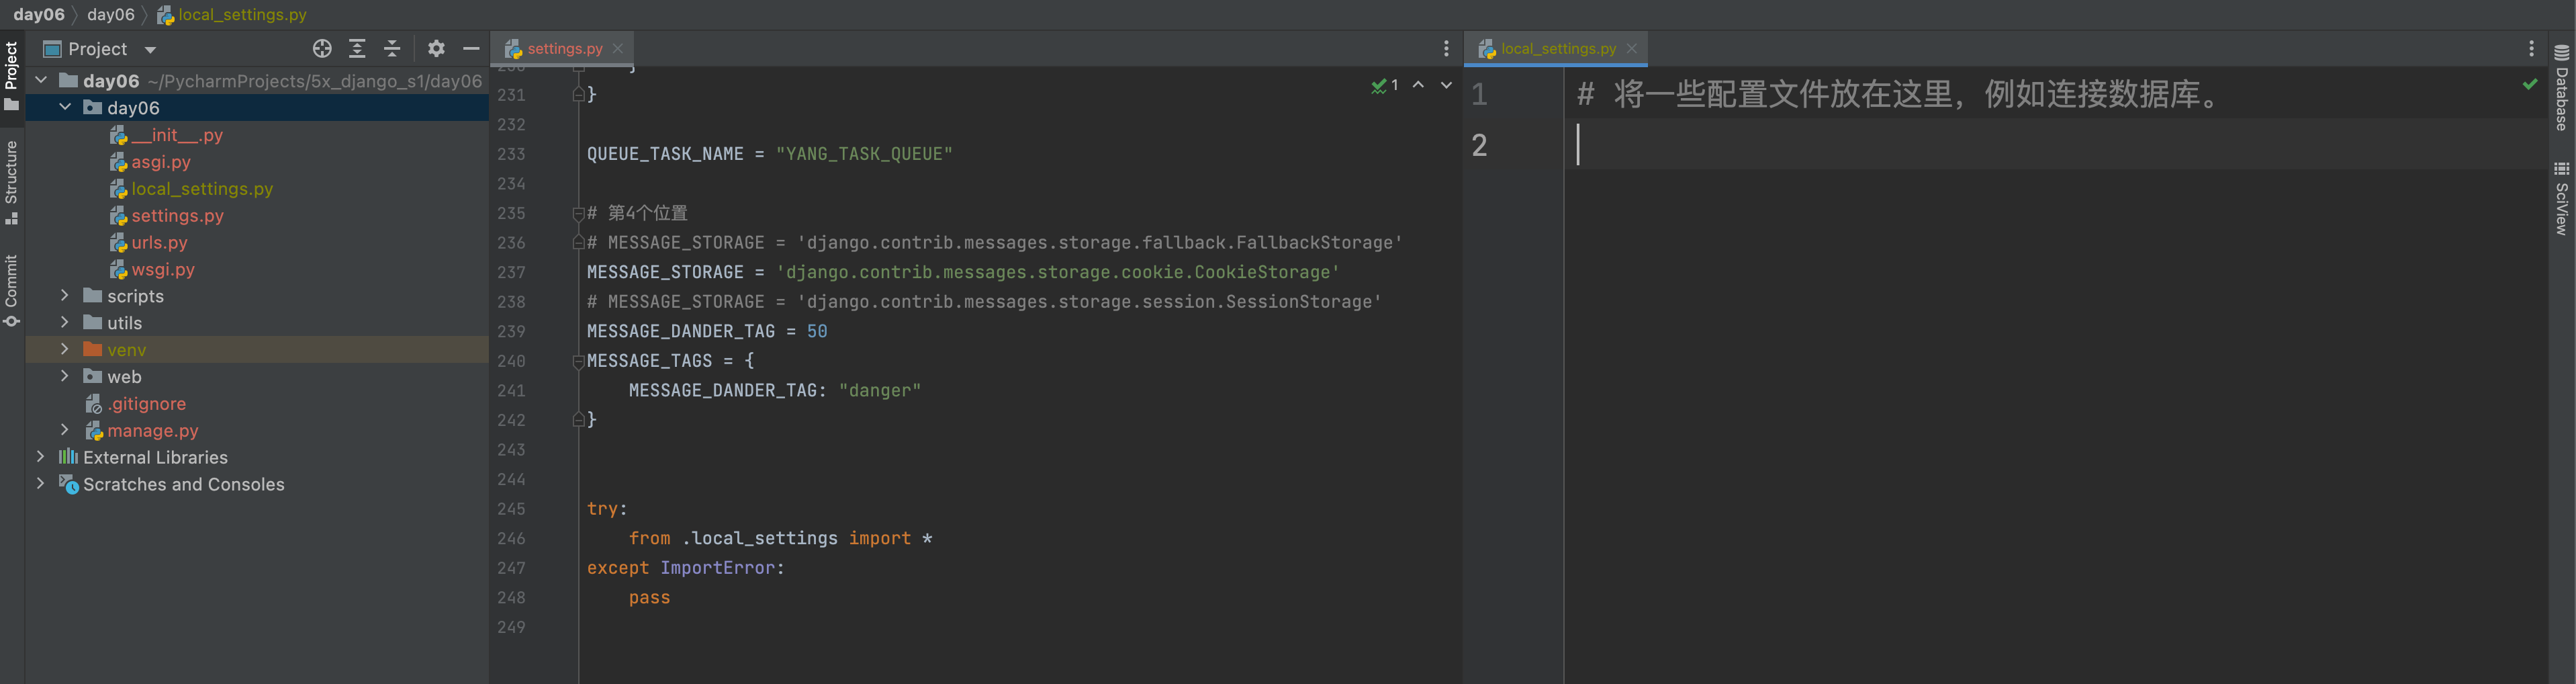
Task: Expand manage.py node
Action: coord(65,430)
